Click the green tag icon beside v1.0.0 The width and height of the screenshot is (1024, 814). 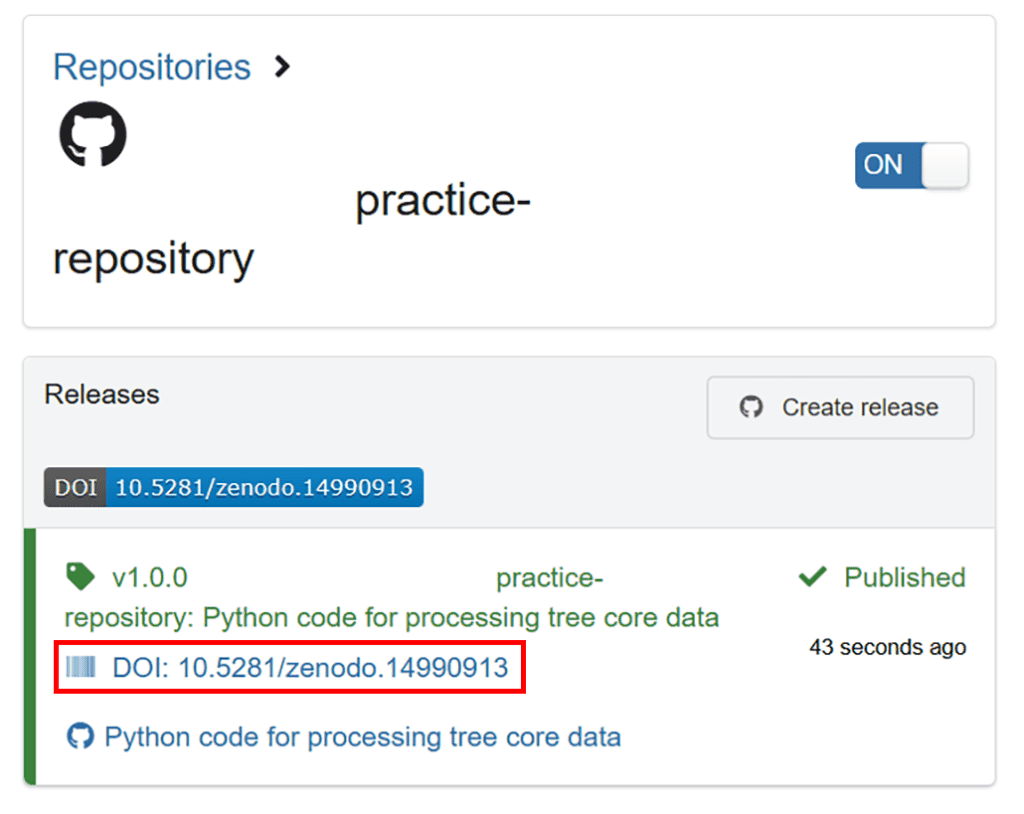pyautogui.click(x=80, y=576)
